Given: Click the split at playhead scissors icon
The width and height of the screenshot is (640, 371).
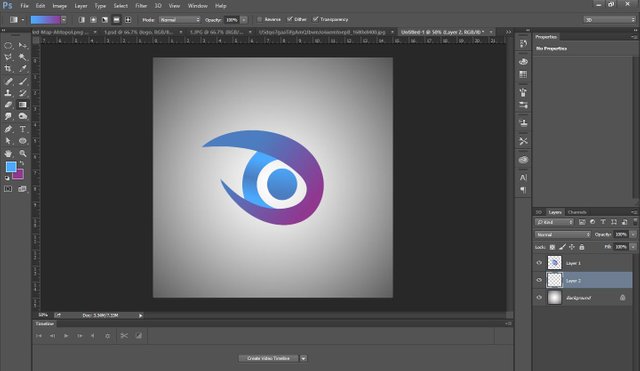Looking at the screenshot, I should [x=124, y=335].
